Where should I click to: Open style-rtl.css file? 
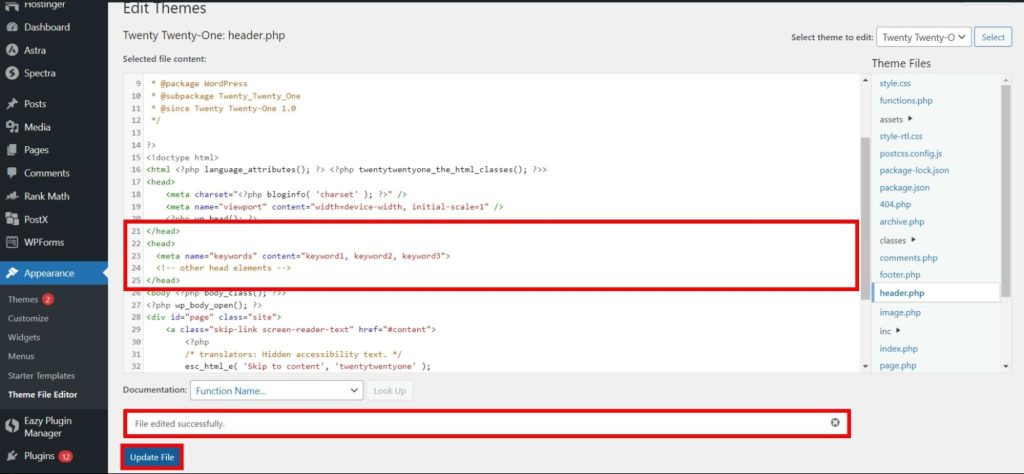(901, 136)
